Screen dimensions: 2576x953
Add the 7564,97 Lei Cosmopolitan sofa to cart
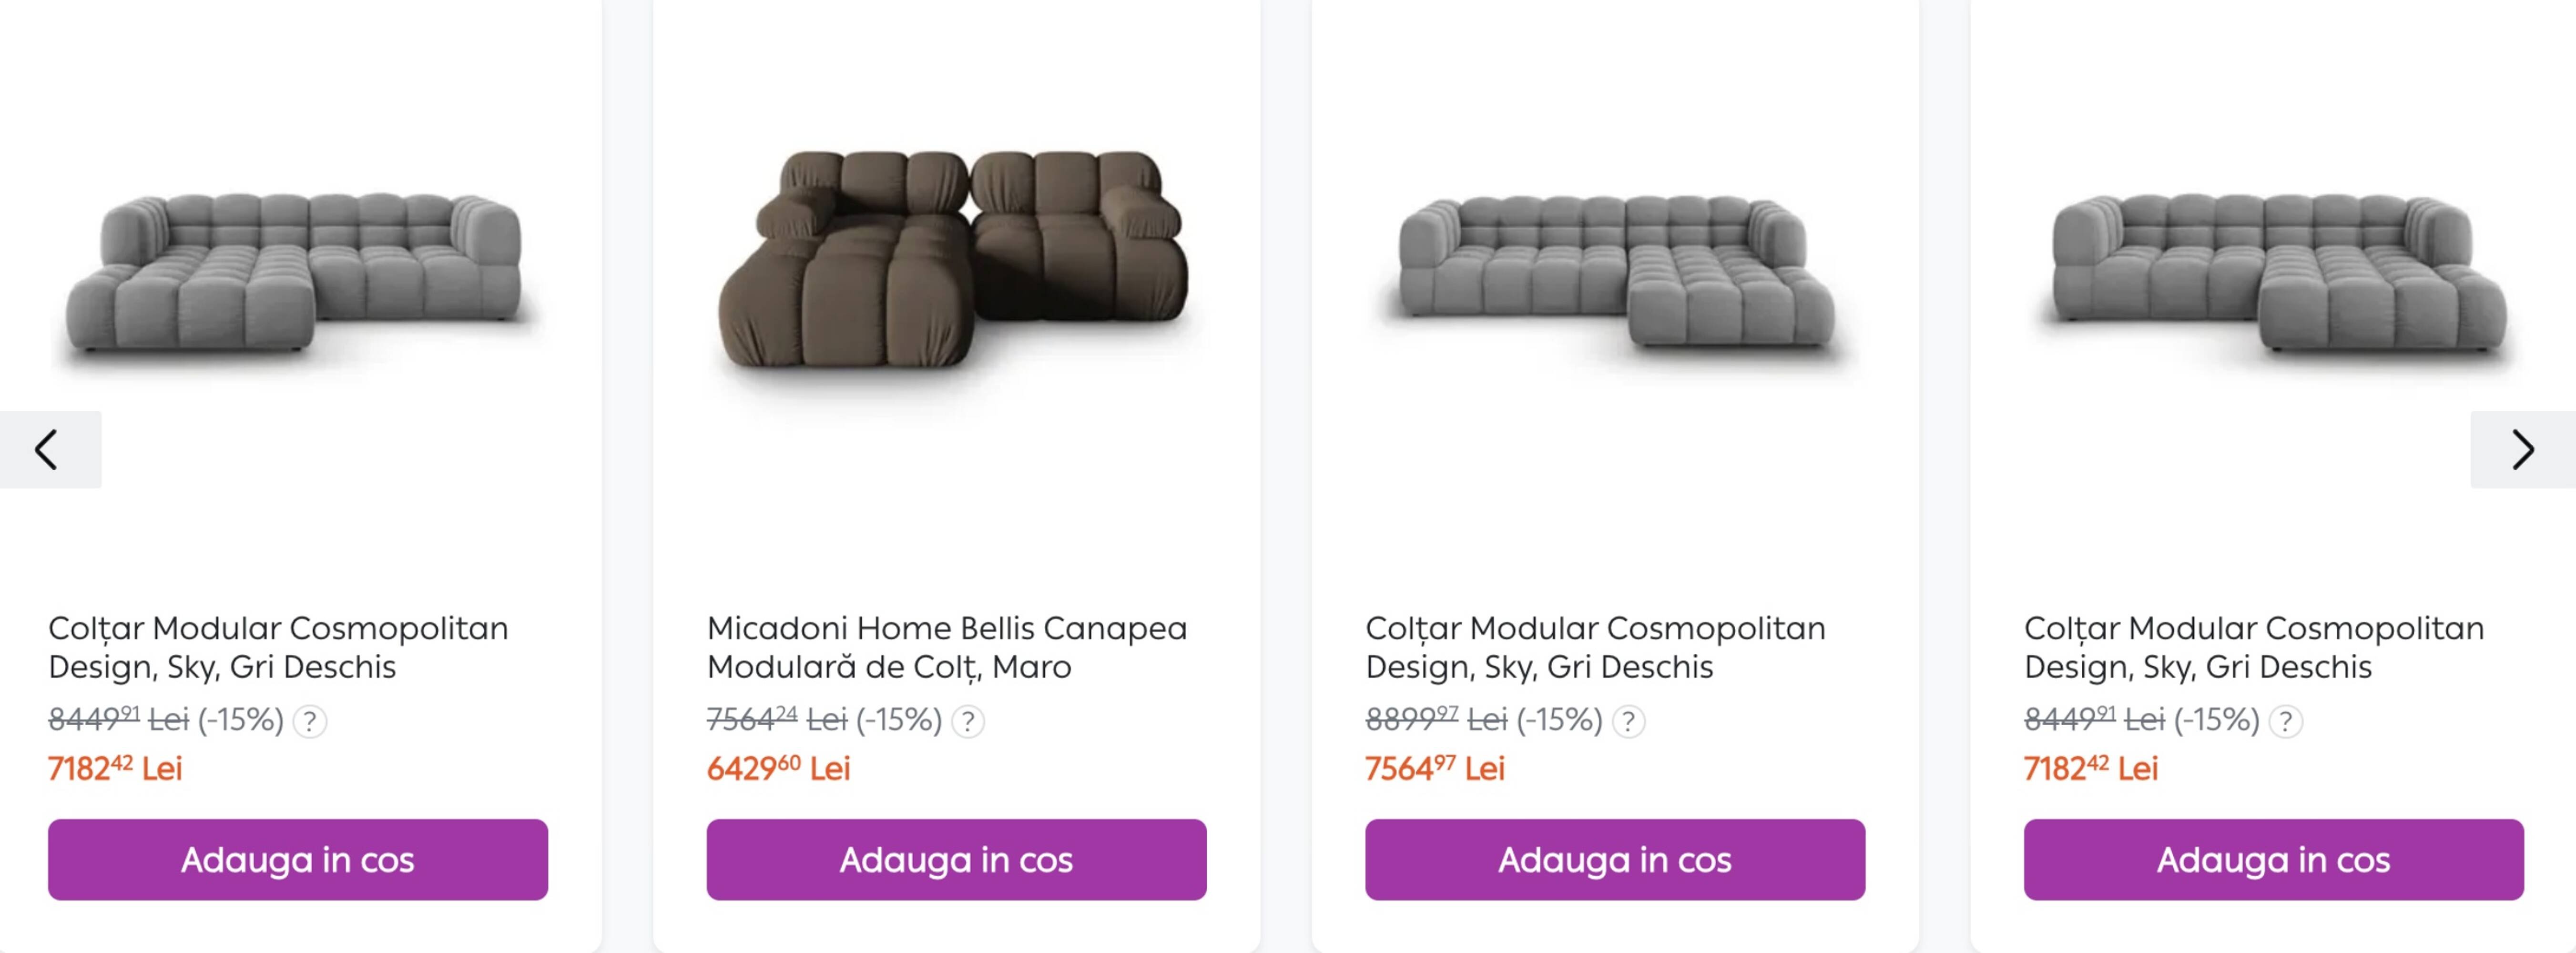click(x=1614, y=860)
